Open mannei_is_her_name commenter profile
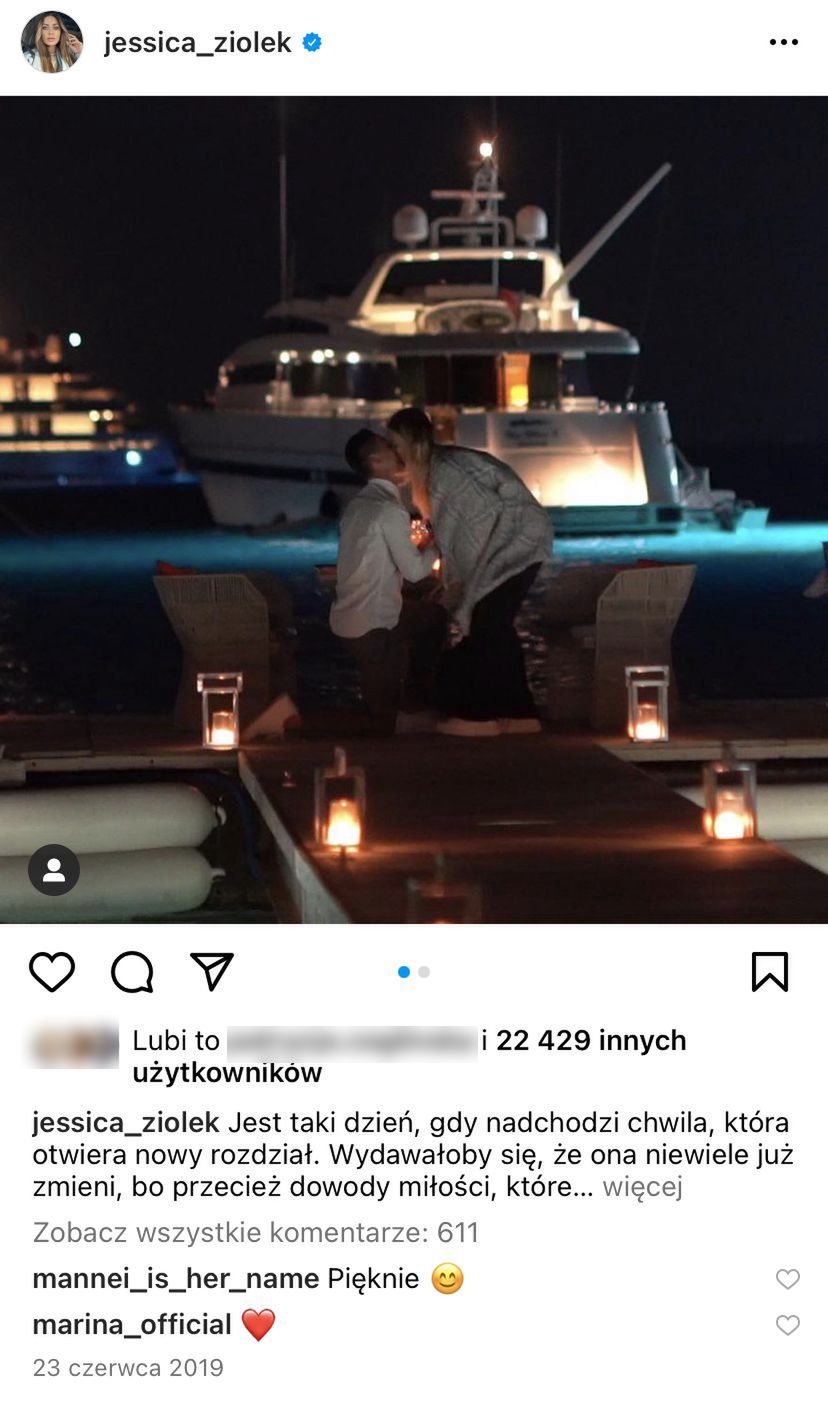This screenshot has width=828, height=1401. coord(176,1278)
